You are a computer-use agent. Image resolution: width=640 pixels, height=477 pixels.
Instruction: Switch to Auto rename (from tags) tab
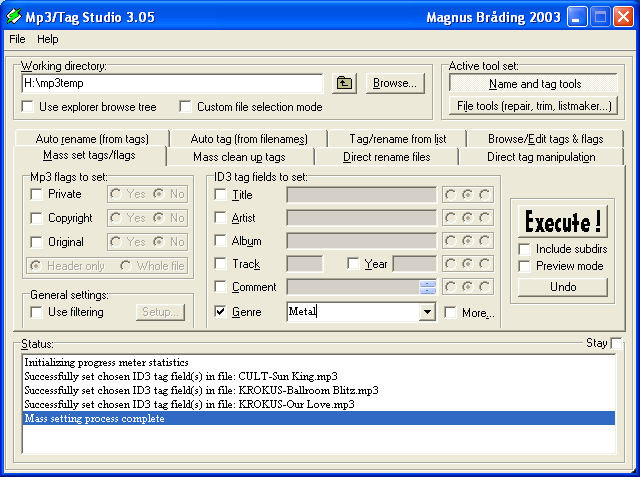[92, 139]
